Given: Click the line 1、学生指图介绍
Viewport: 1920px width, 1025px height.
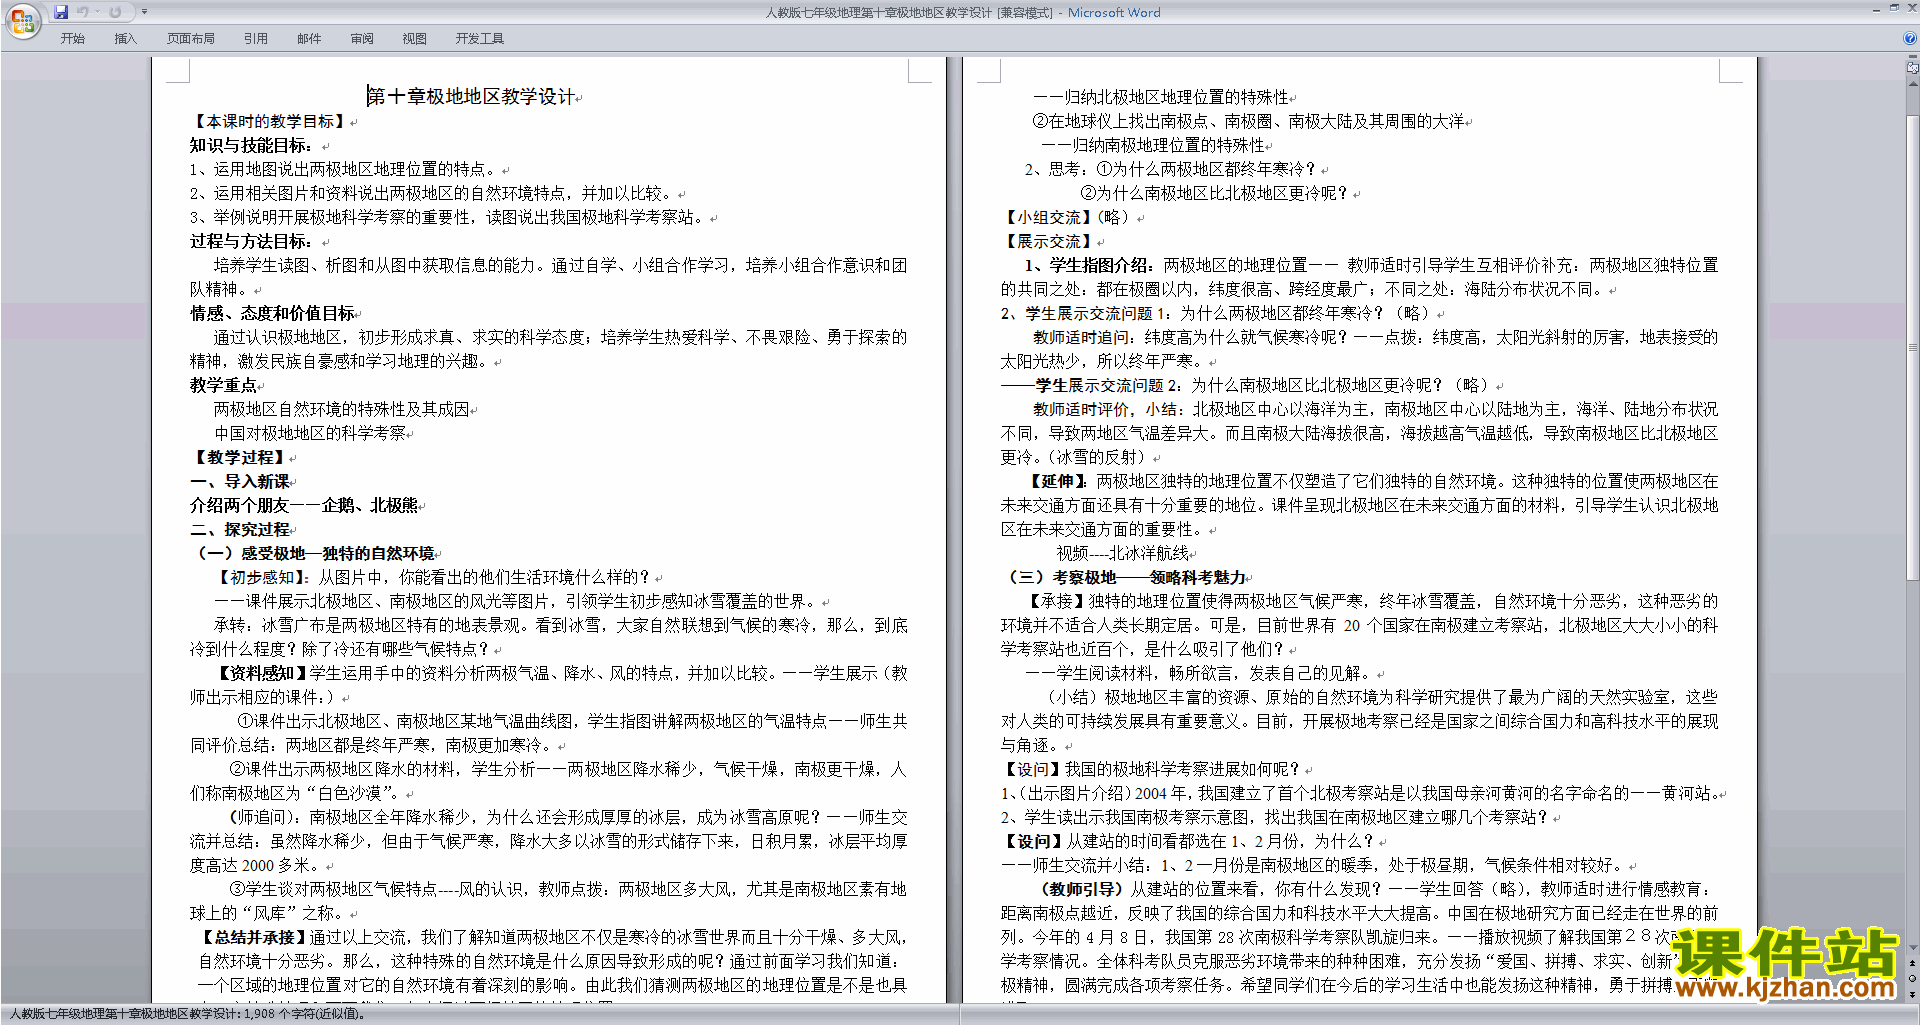Looking at the screenshot, I should click(x=1088, y=265).
